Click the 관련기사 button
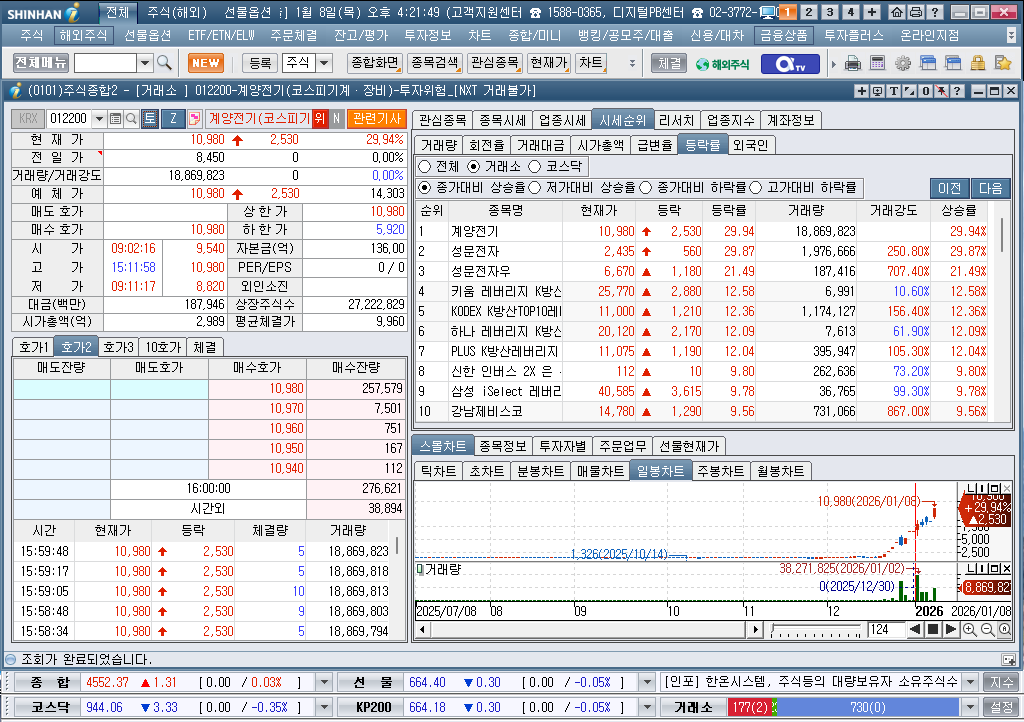The height and width of the screenshot is (722, 1024). coord(376,118)
